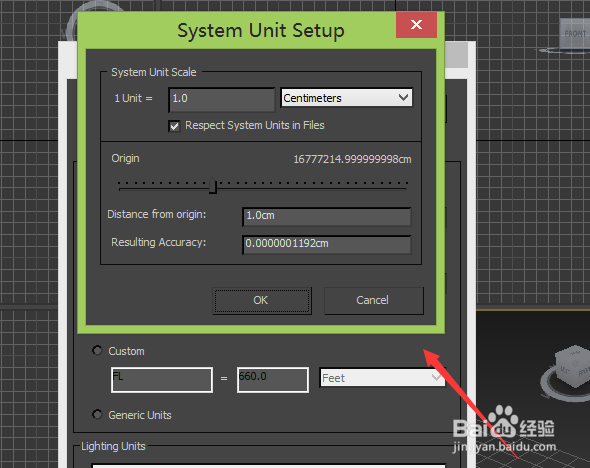
Task: Open the Feet dropdown in Units Setup
Action: point(382,378)
